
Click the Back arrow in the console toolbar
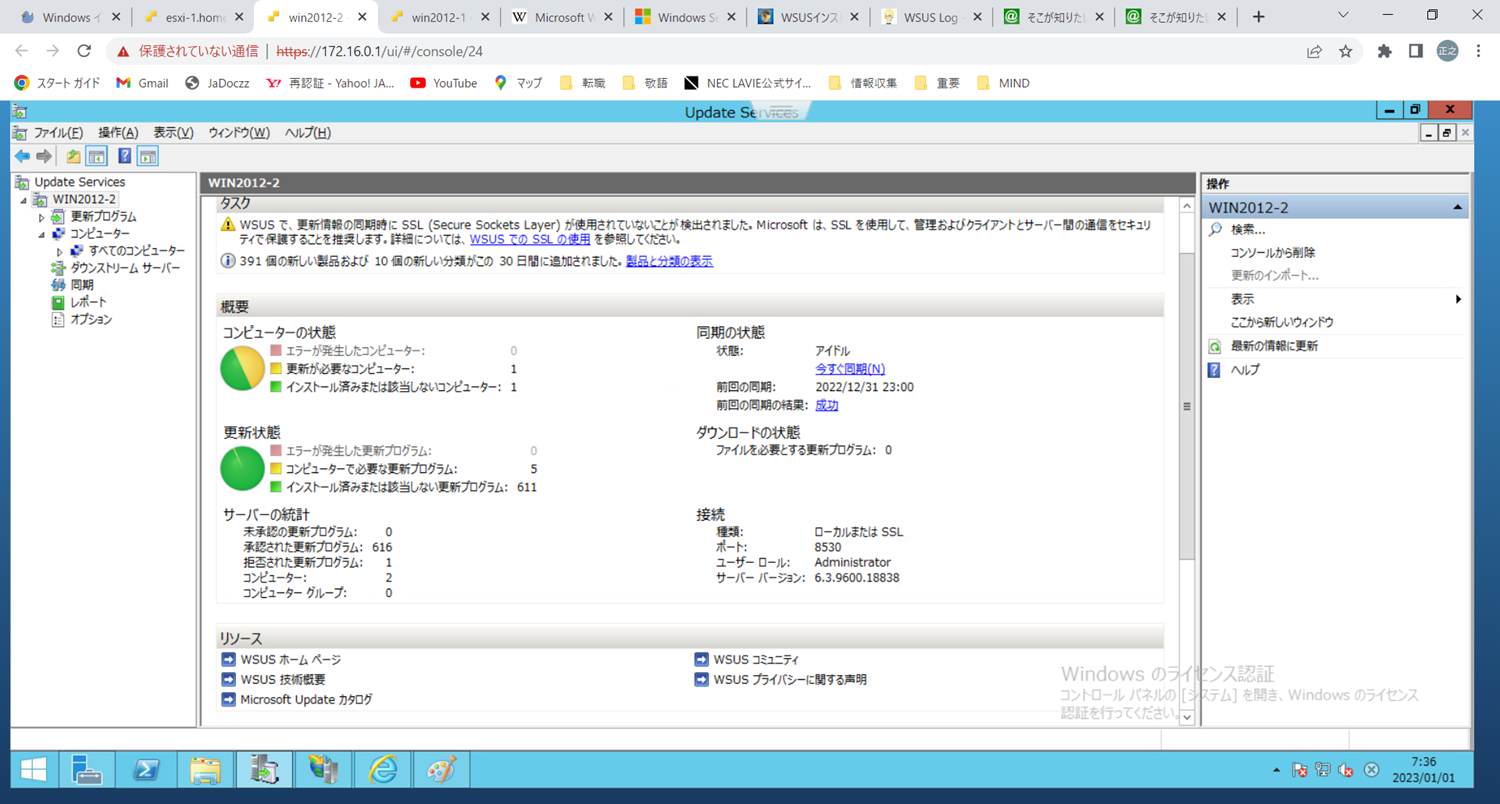(22, 156)
